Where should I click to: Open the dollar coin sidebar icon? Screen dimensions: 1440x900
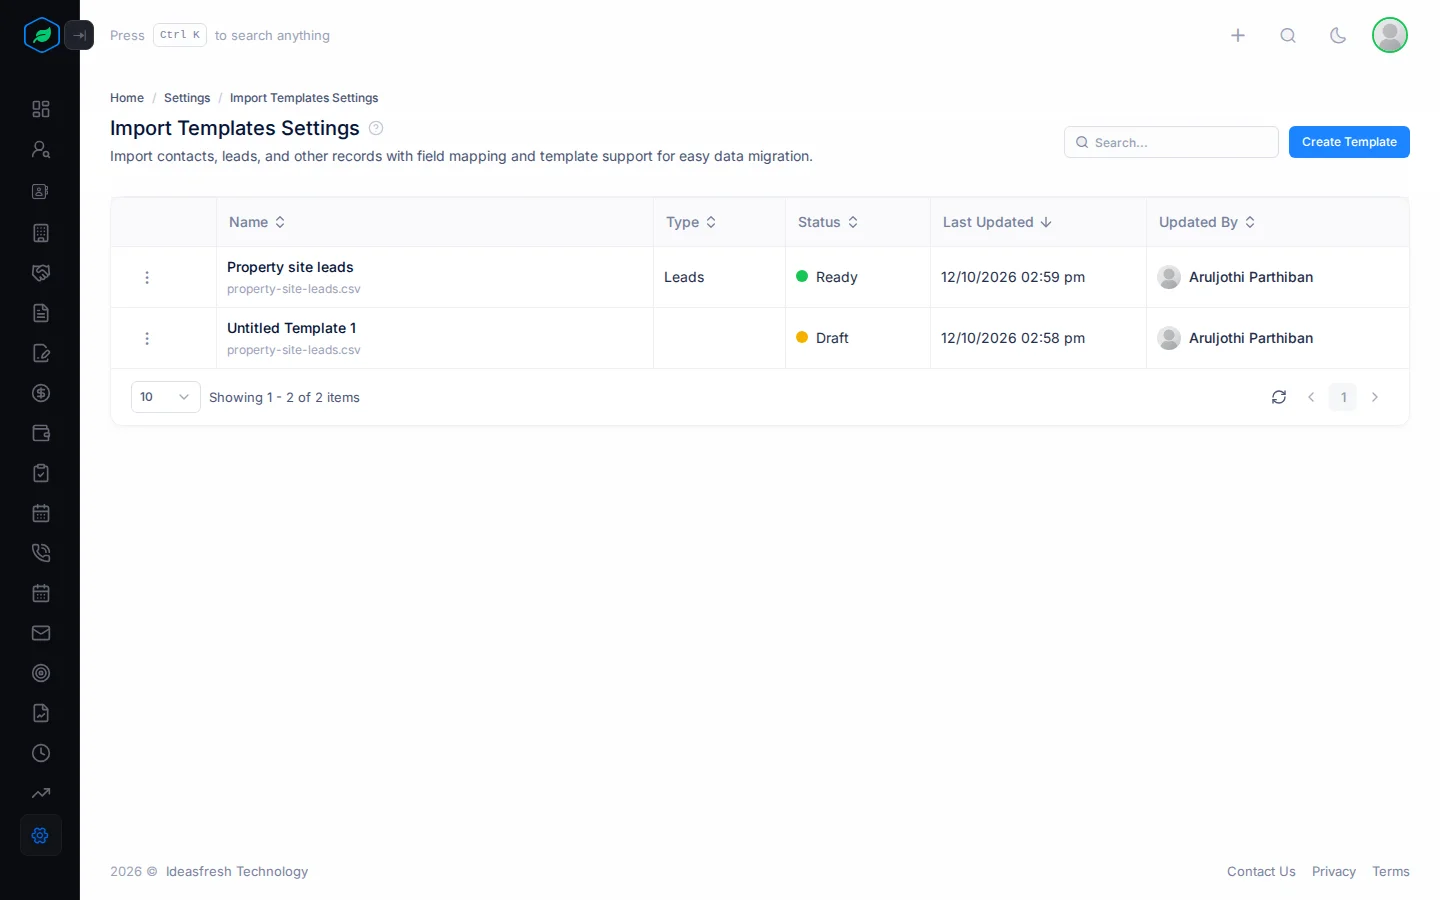[x=41, y=393]
